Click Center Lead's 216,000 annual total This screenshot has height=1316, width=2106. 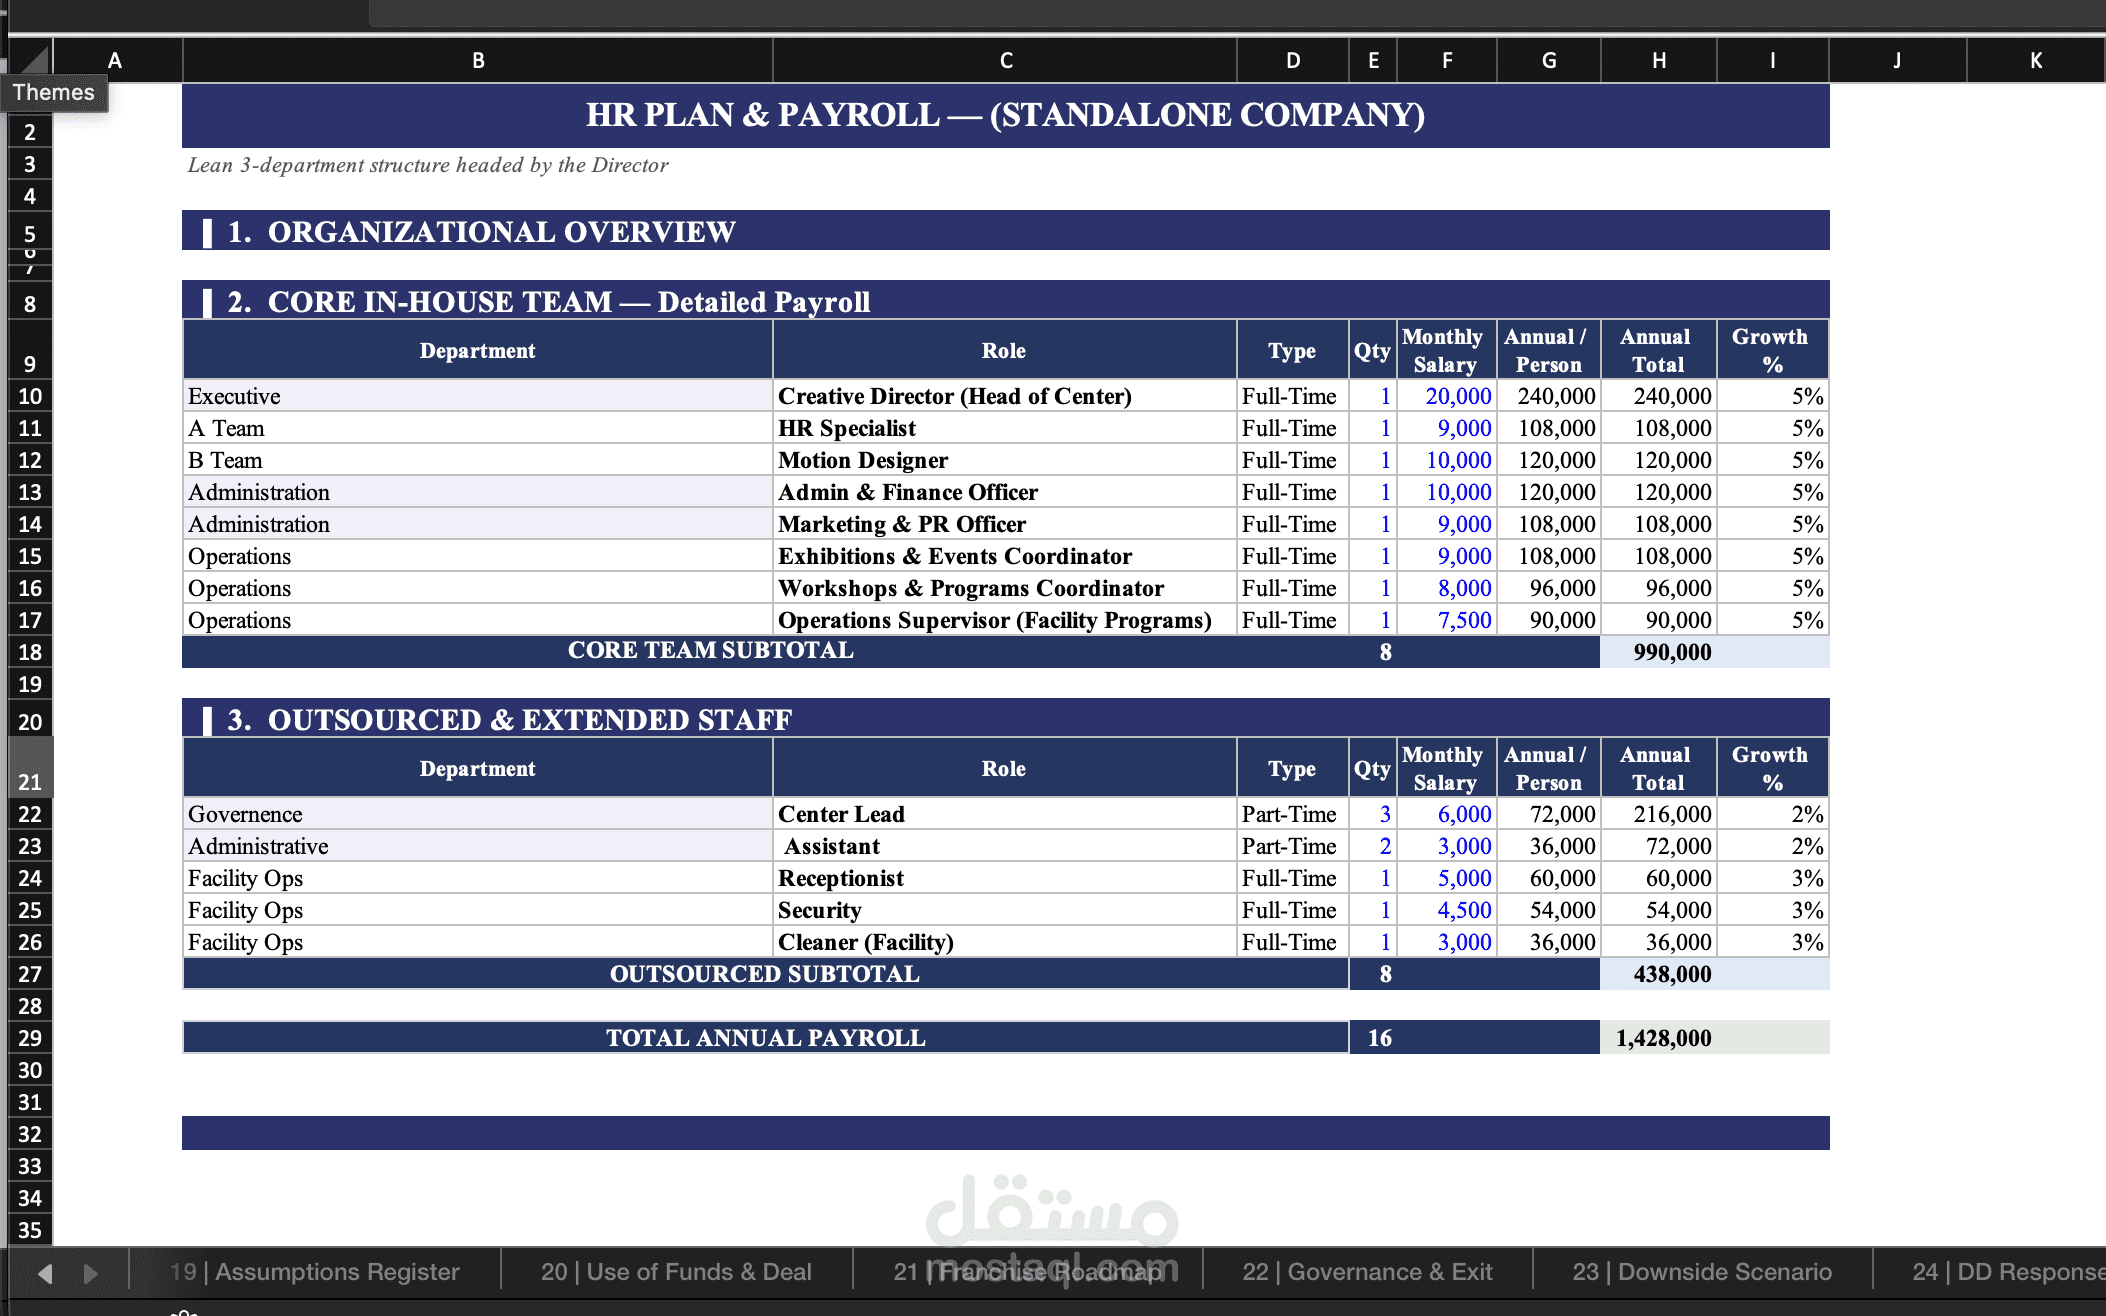1659,814
